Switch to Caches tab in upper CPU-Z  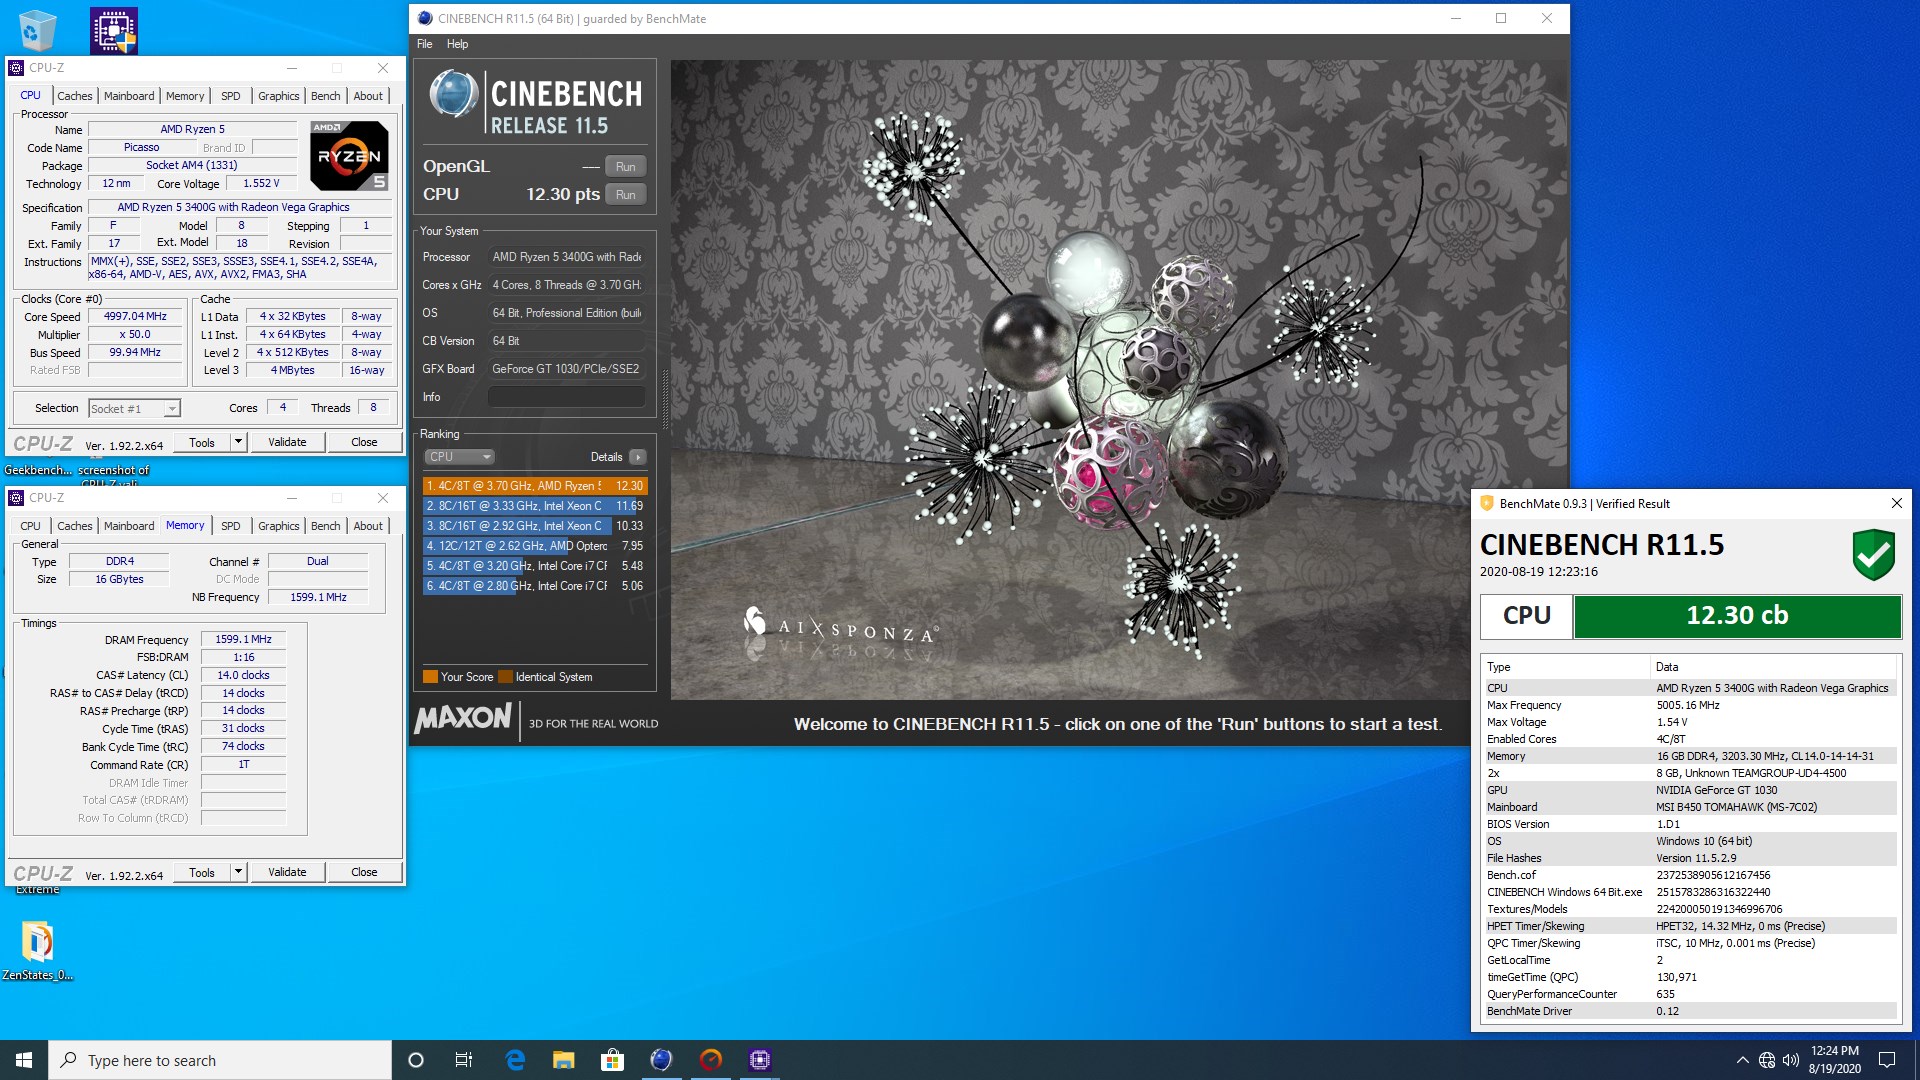75,96
